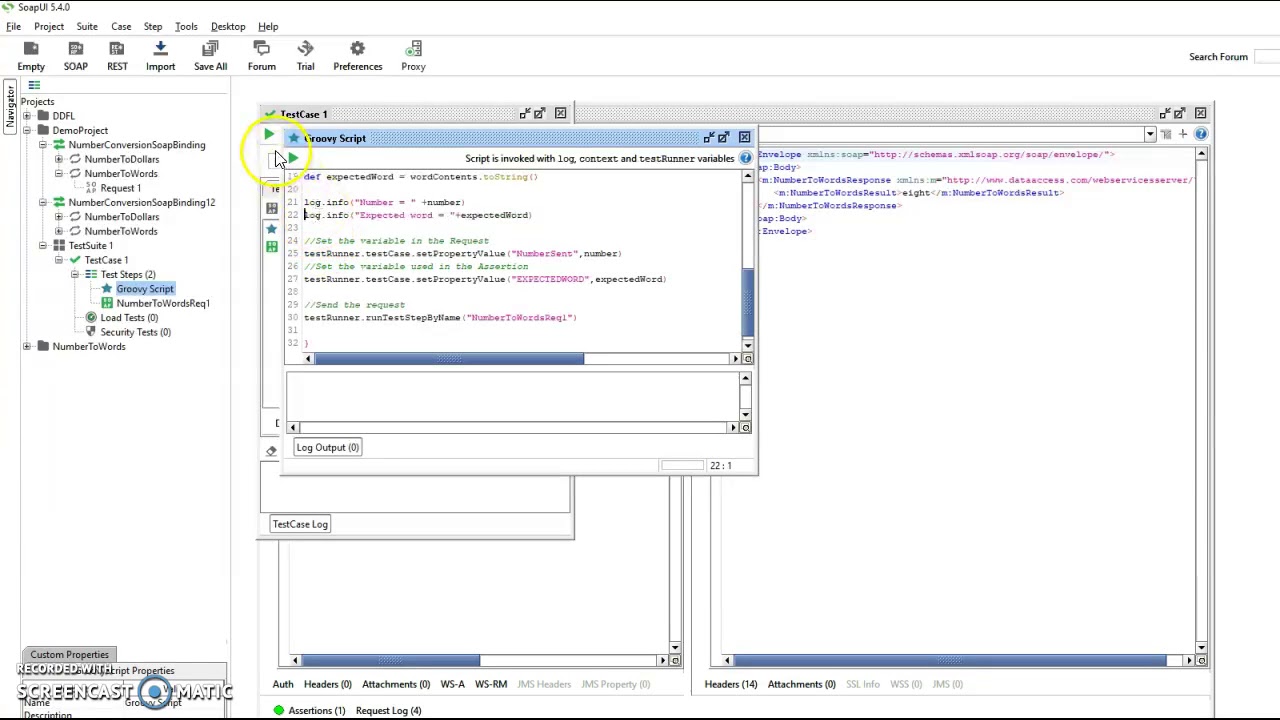Viewport: 1280px width, 720px height.
Task: Open the WS-A tab
Action: point(453,684)
